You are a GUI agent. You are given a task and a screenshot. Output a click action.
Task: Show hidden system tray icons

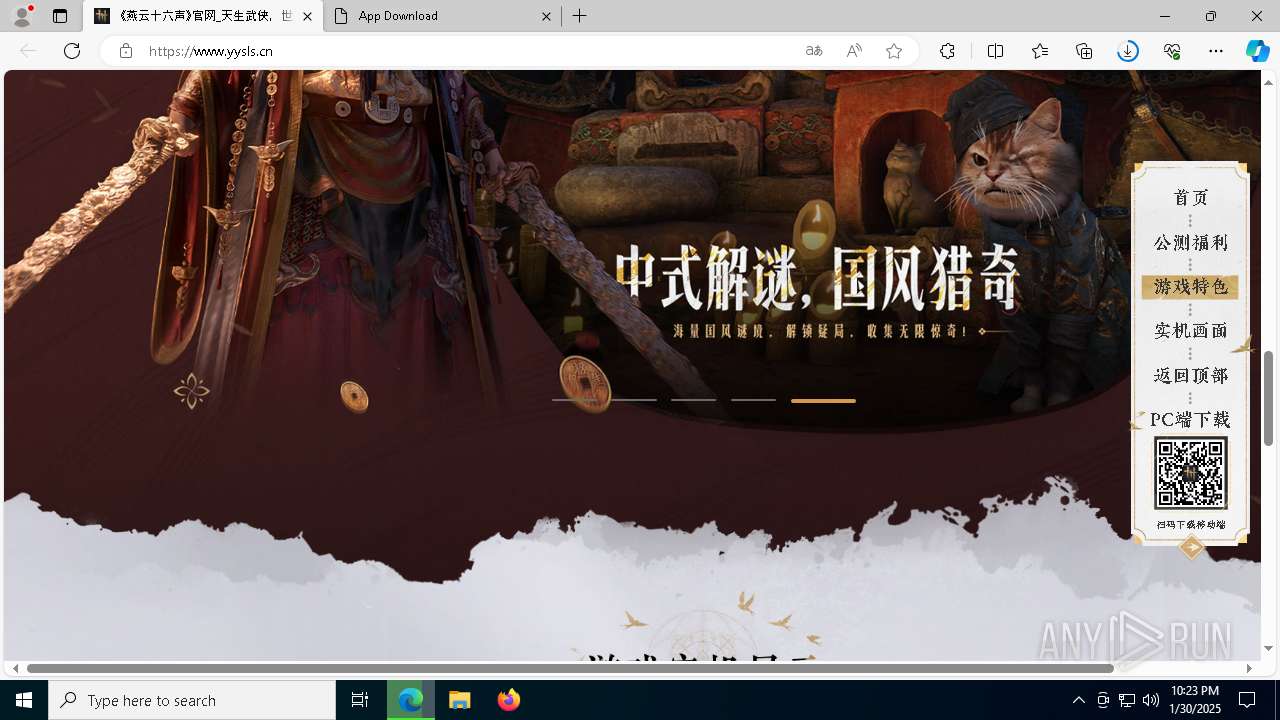pyautogui.click(x=1078, y=700)
